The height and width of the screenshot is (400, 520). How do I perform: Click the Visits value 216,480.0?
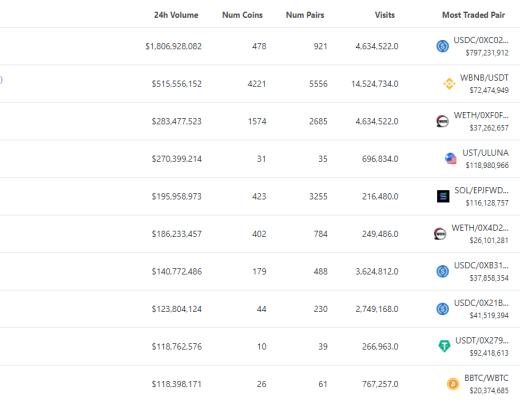tap(380, 196)
